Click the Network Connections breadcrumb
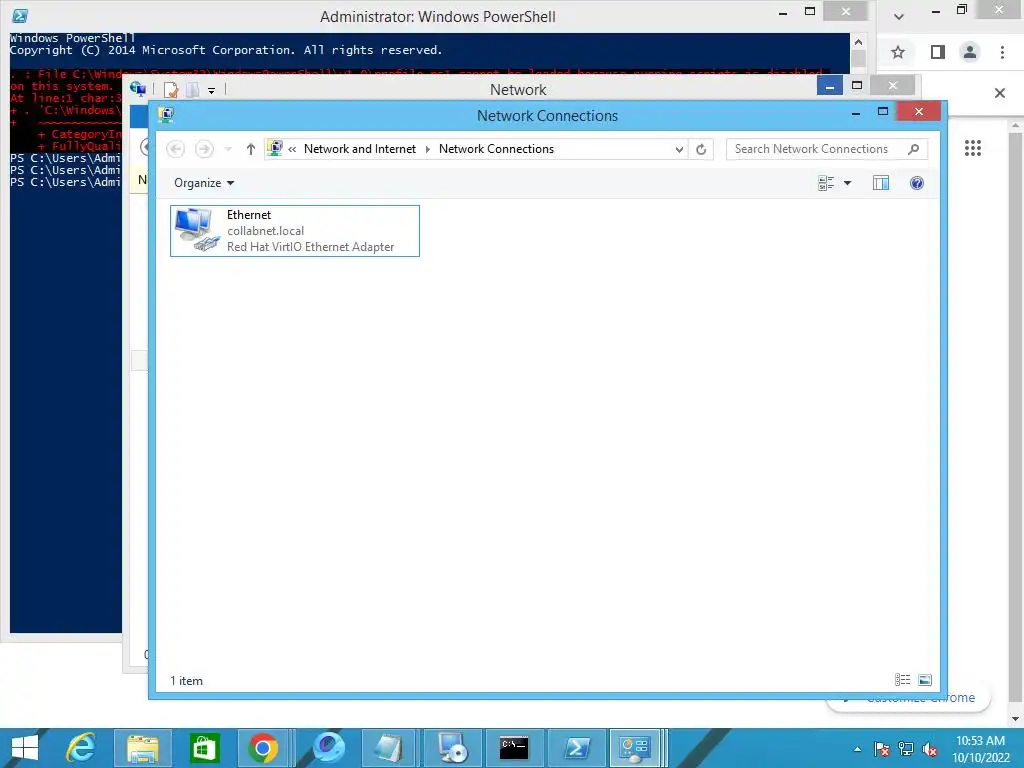Image resolution: width=1024 pixels, height=768 pixels. 496,149
